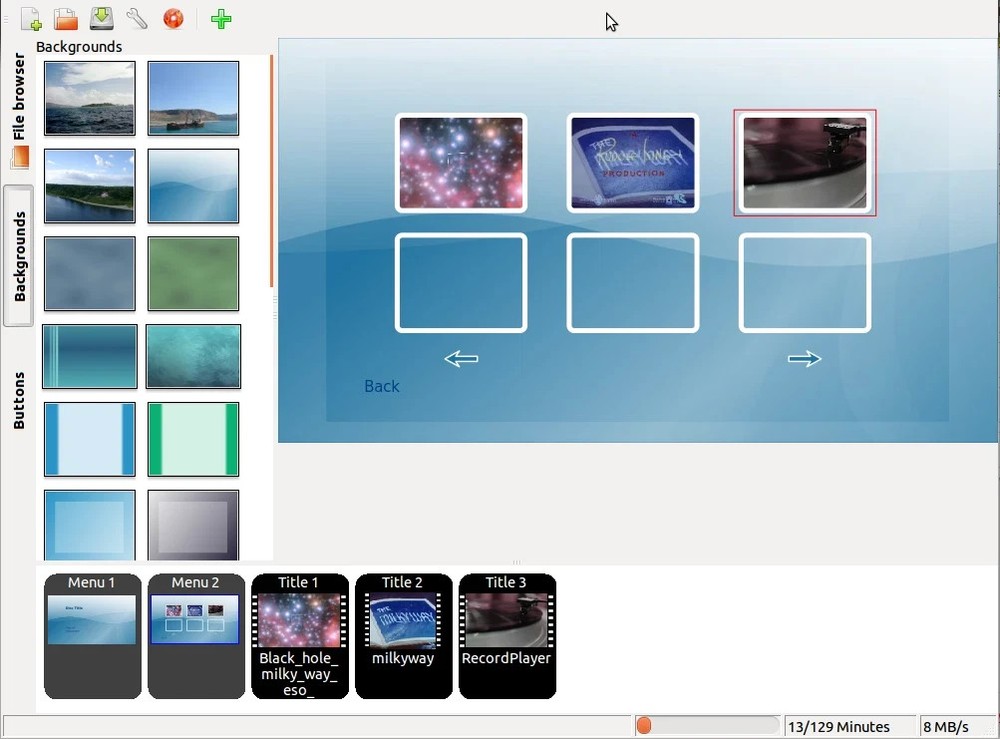Image resolution: width=1000 pixels, height=739 pixels.
Task: Select the left arrow navigation button
Action: 460,358
